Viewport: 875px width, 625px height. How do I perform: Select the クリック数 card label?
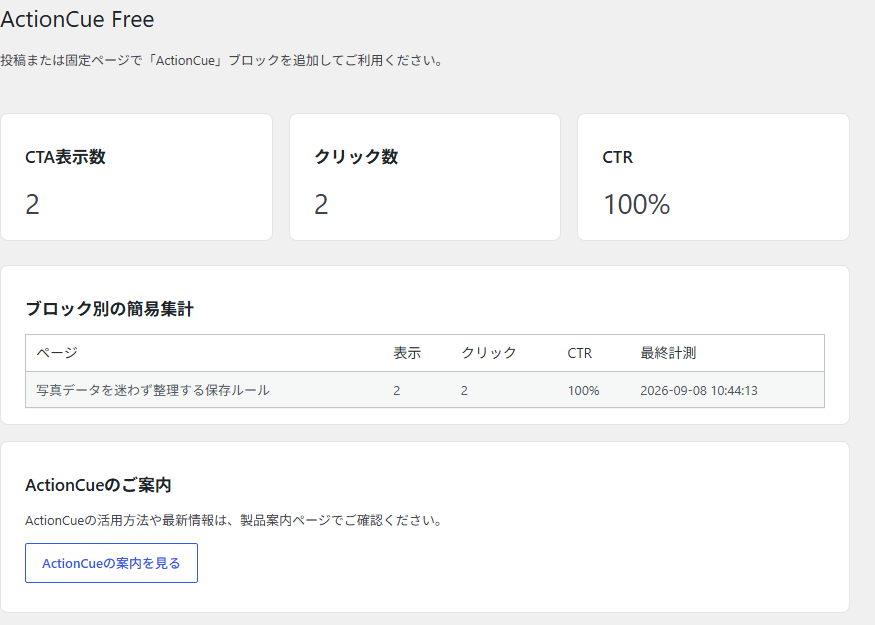[x=356, y=157]
